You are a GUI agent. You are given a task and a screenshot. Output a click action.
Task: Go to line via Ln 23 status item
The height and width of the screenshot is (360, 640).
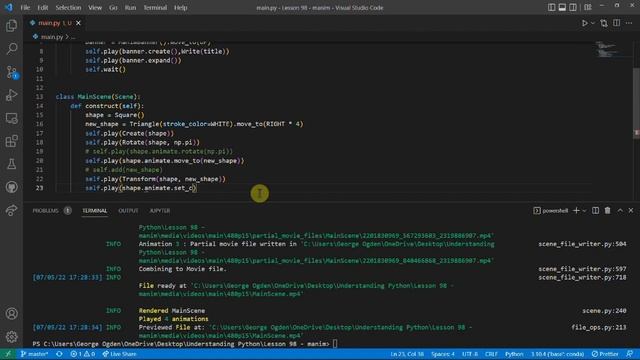(x=407, y=354)
